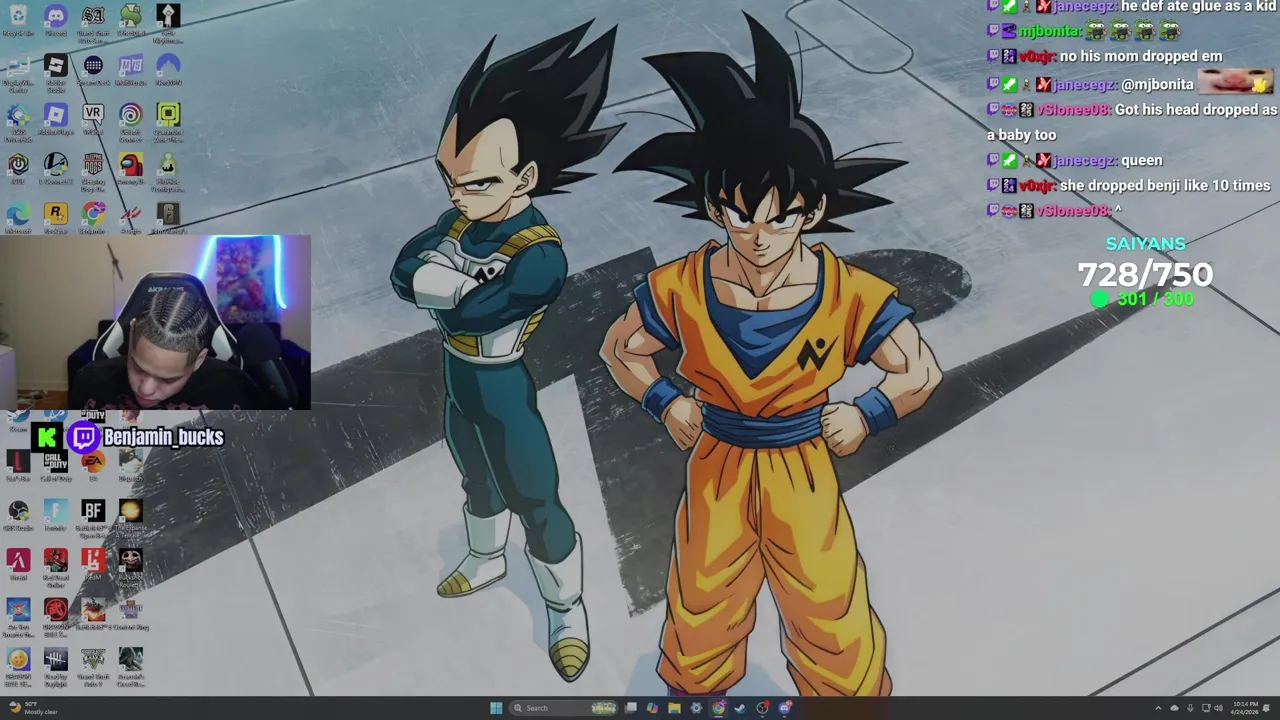Viewport: 1280px width, 720px height.
Task: Click chat message "no his mom dropped em"
Action: coord(1140,56)
